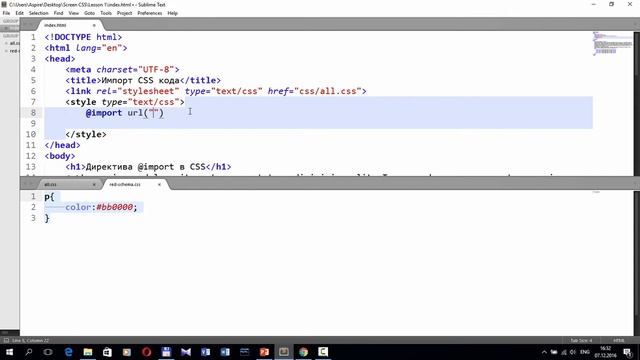
Task: Click the h1 text Директива @import в CSS
Action: click(145, 167)
